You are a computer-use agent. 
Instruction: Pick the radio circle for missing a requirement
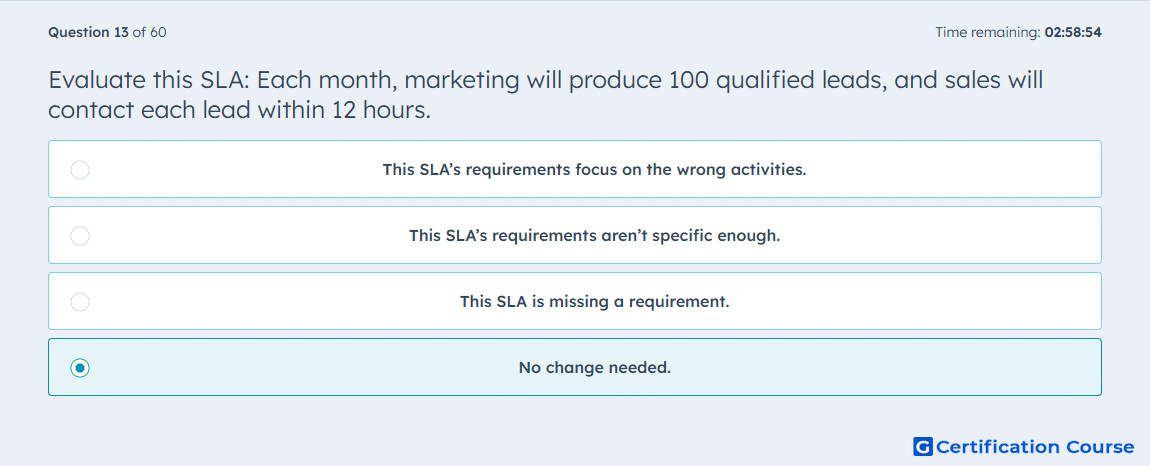[80, 302]
